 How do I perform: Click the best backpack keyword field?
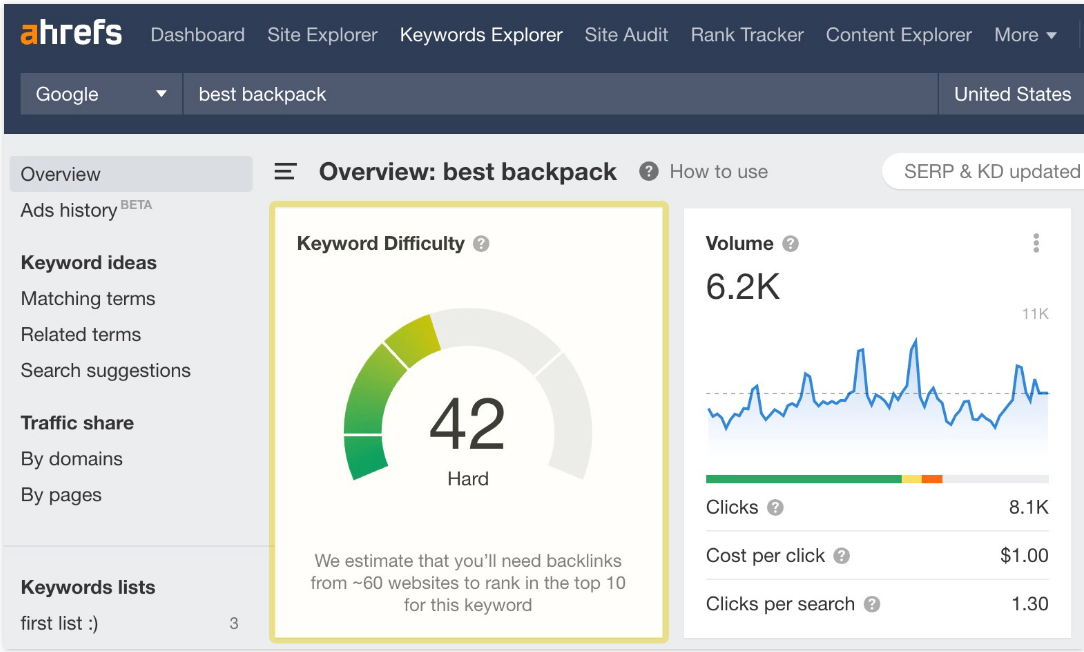pyautogui.click(x=560, y=94)
